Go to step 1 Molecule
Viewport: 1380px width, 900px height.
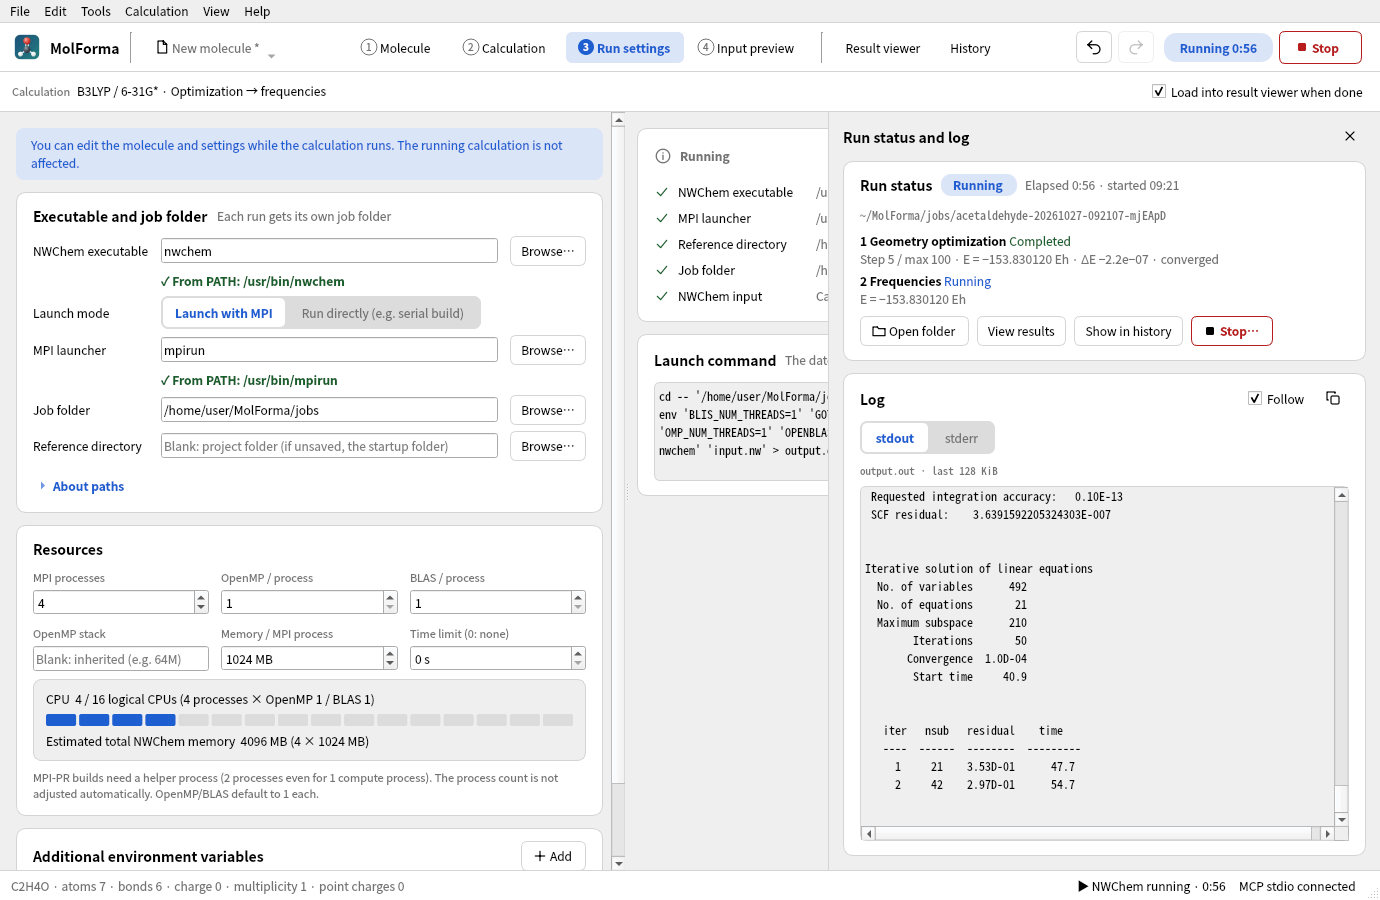pyautogui.click(x=396, y=47)
